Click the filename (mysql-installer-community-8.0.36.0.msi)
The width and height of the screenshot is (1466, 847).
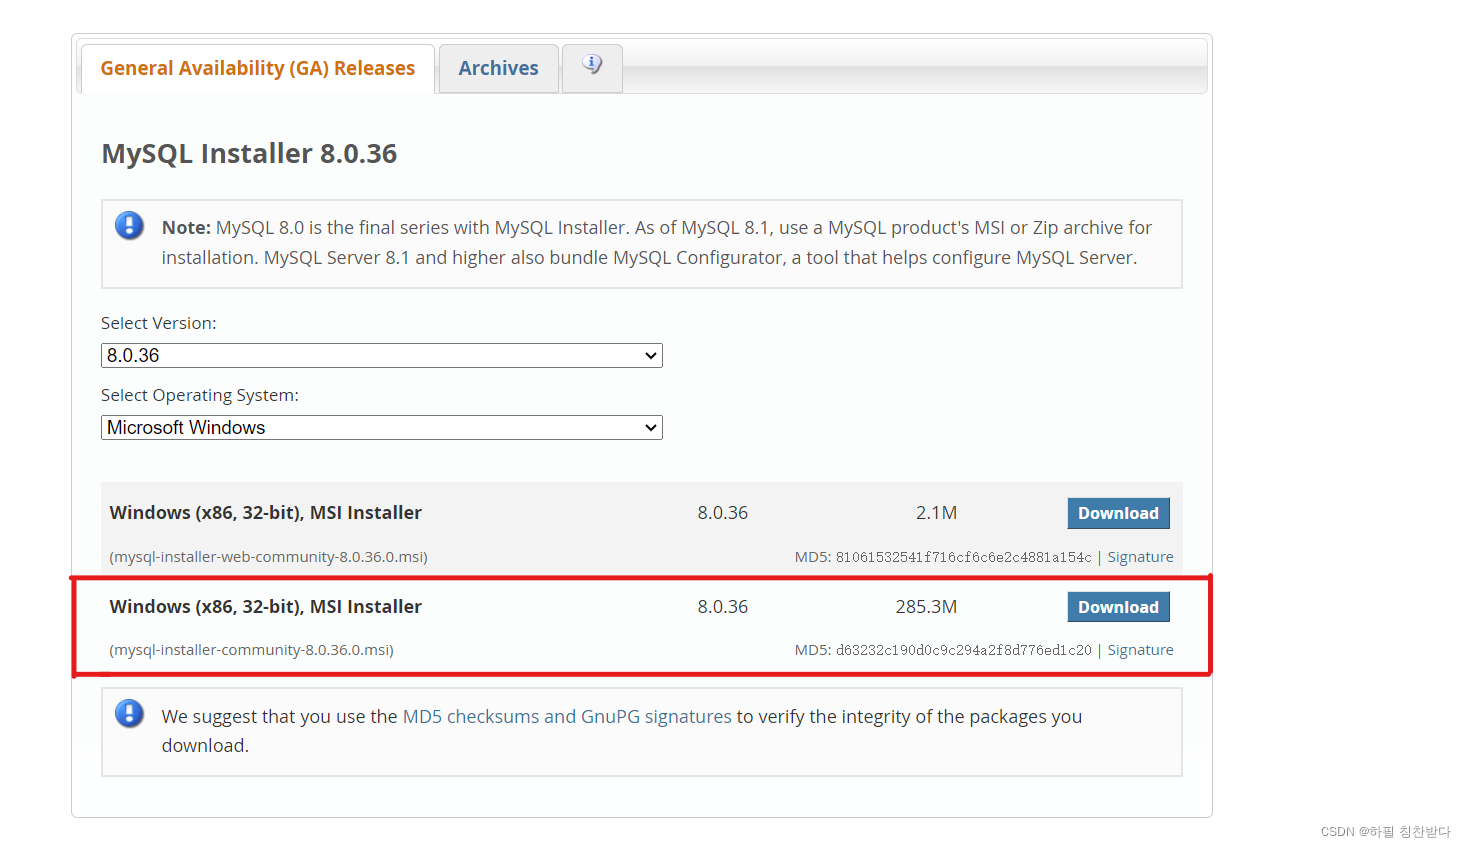point(251,650)
